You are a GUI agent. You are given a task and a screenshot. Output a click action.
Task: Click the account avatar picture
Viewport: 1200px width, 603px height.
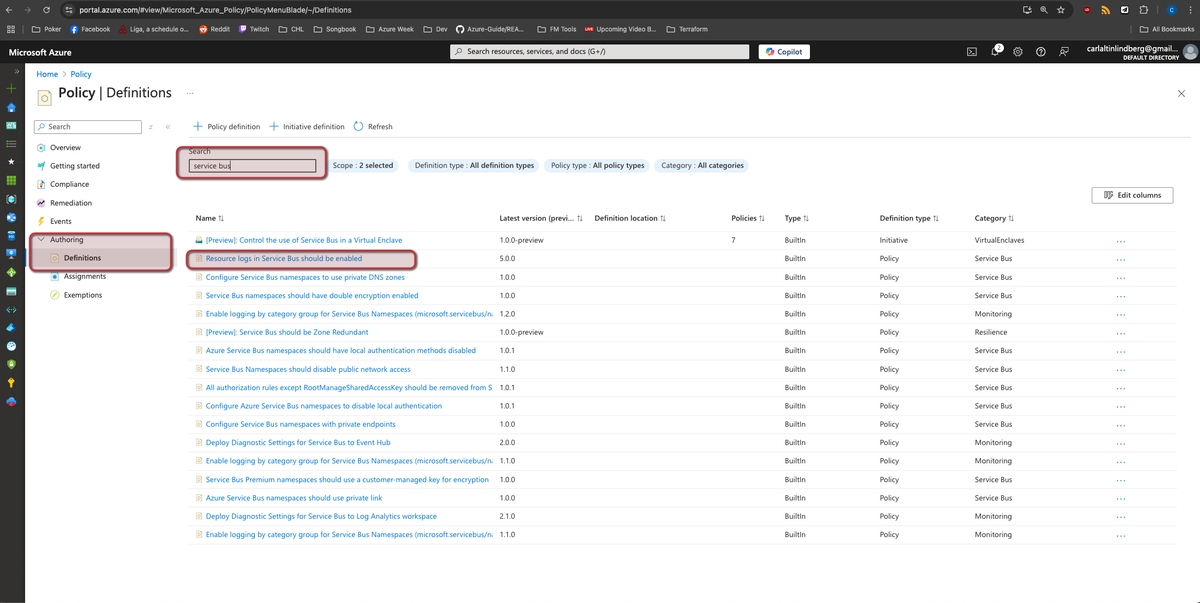pos(1190,51)
